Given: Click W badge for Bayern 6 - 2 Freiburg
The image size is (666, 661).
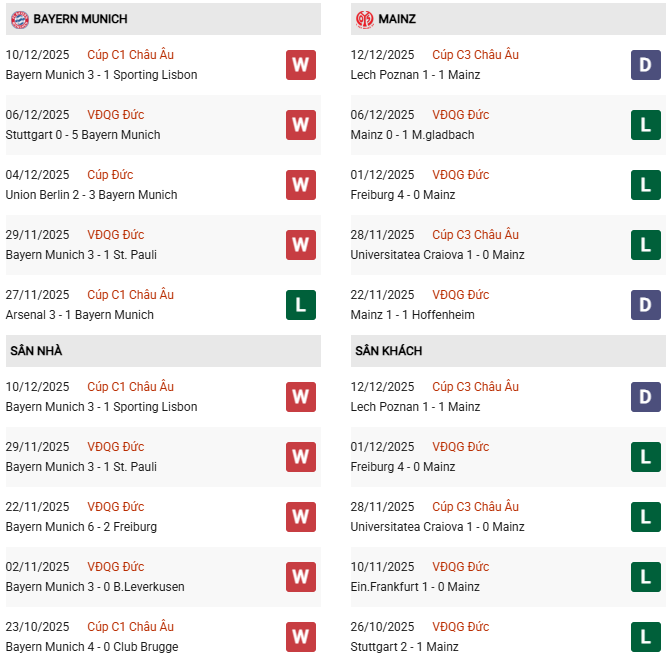Looking at the screenshot, I should pyautogui.click(x=300, y=517).
